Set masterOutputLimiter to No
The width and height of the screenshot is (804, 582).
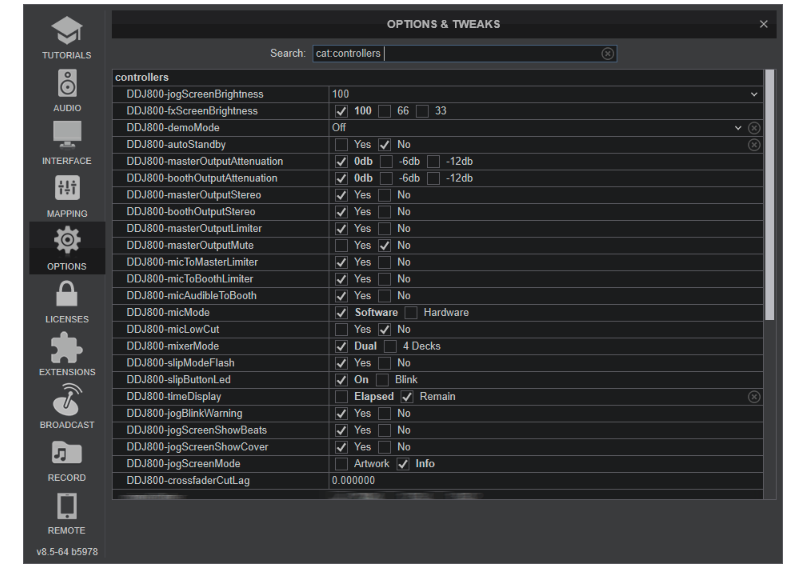click(x=385, y=229)
